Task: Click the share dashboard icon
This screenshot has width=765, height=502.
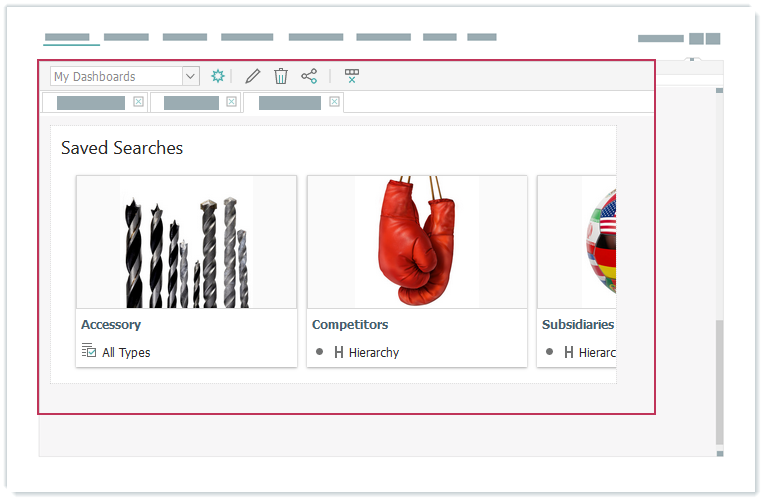Action: point(309,76)
